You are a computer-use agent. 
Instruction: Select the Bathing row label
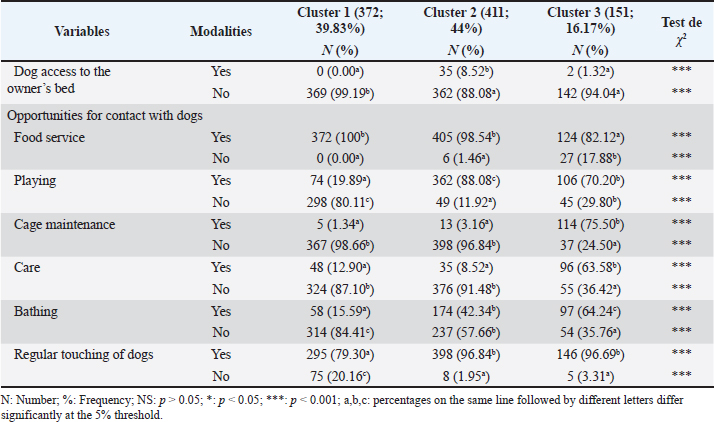tap(35, 310)
